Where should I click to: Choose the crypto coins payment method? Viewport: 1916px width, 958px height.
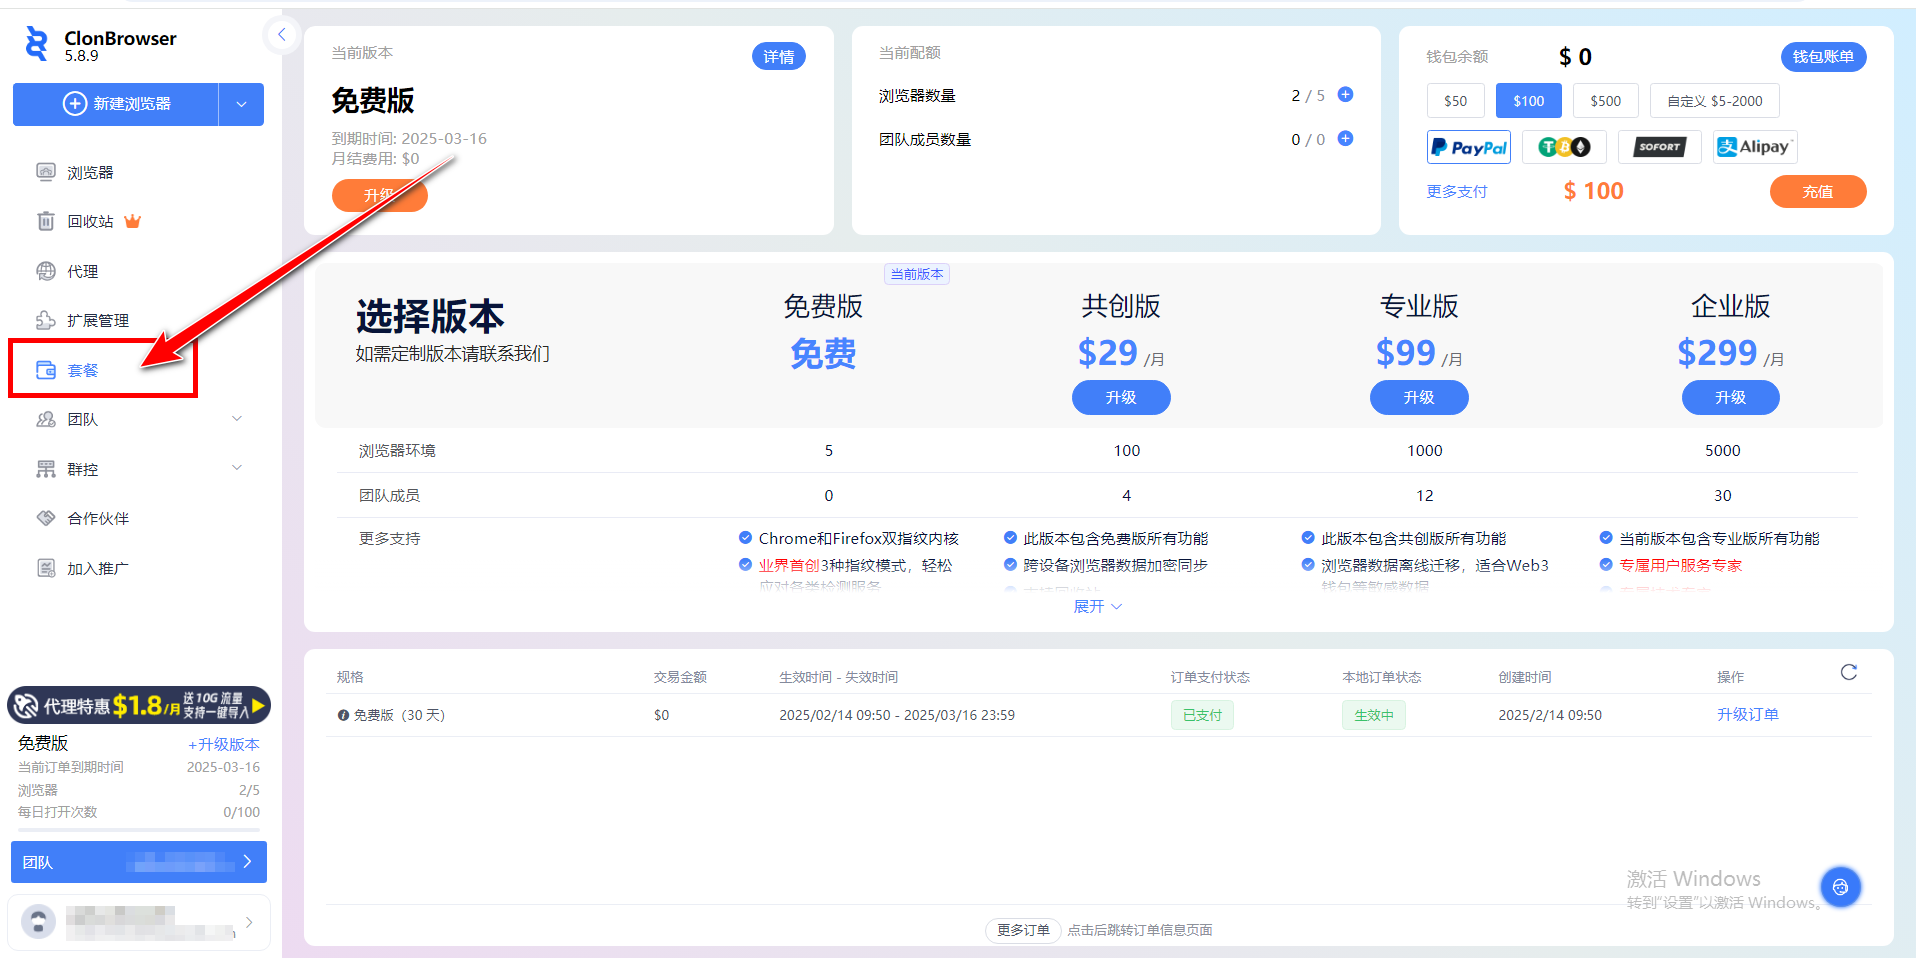click(1564, 147)
